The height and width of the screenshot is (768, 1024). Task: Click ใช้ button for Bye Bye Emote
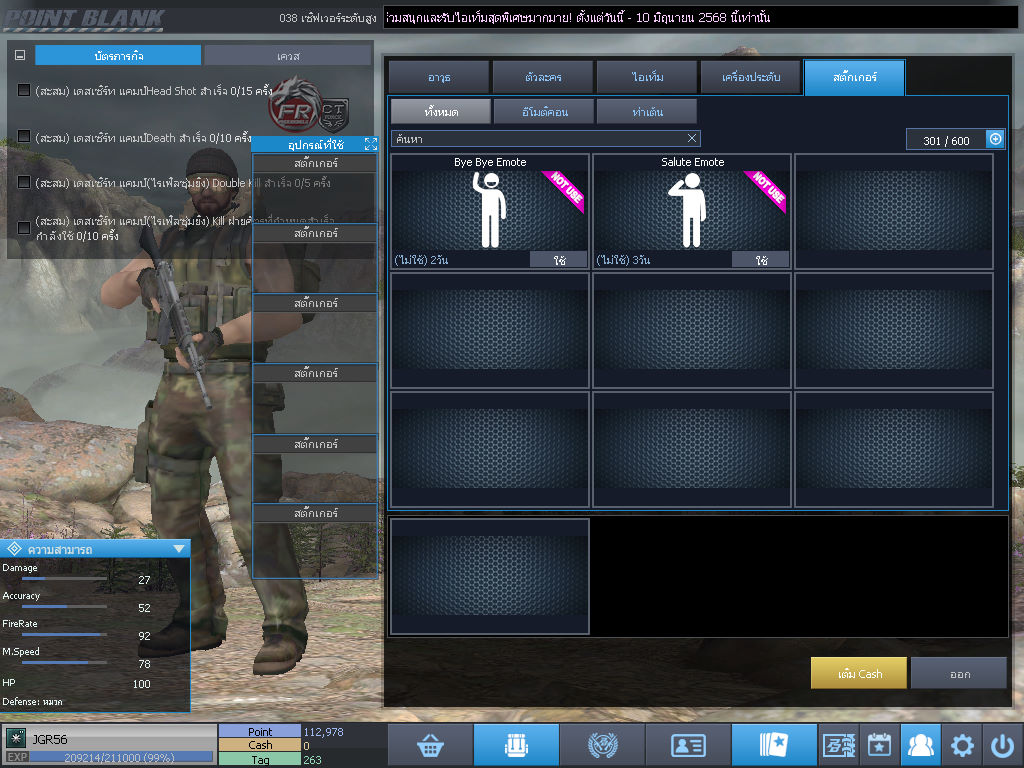coord(559,260)
